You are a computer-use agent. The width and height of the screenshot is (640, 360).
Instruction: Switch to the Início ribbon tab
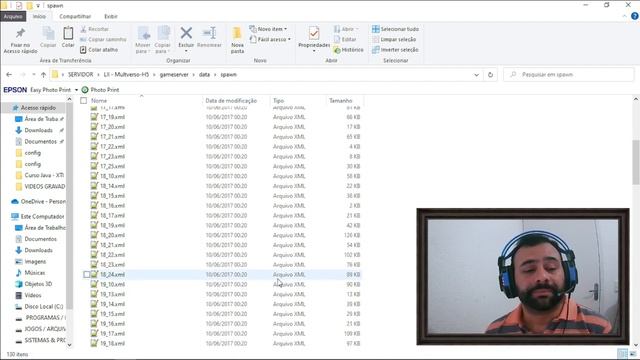pyautogui.click(x=39, y=16)
